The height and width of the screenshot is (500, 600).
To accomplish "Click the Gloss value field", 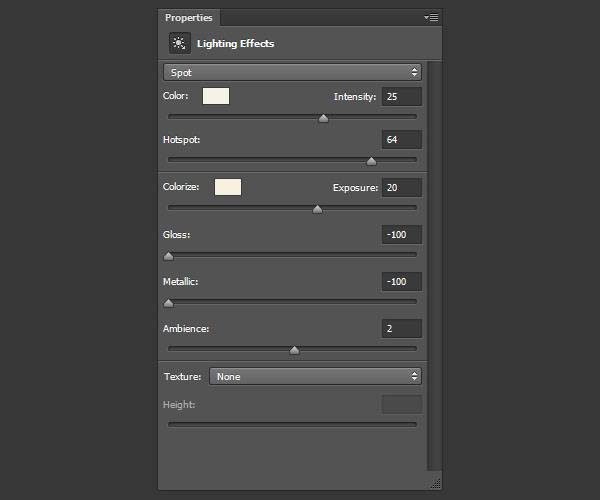I will point(401,235).
